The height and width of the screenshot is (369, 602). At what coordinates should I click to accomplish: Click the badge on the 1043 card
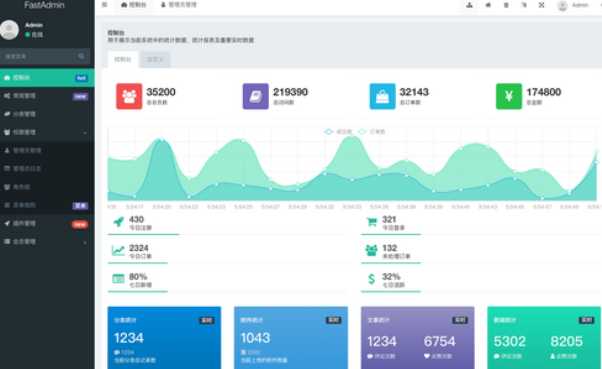333,320
